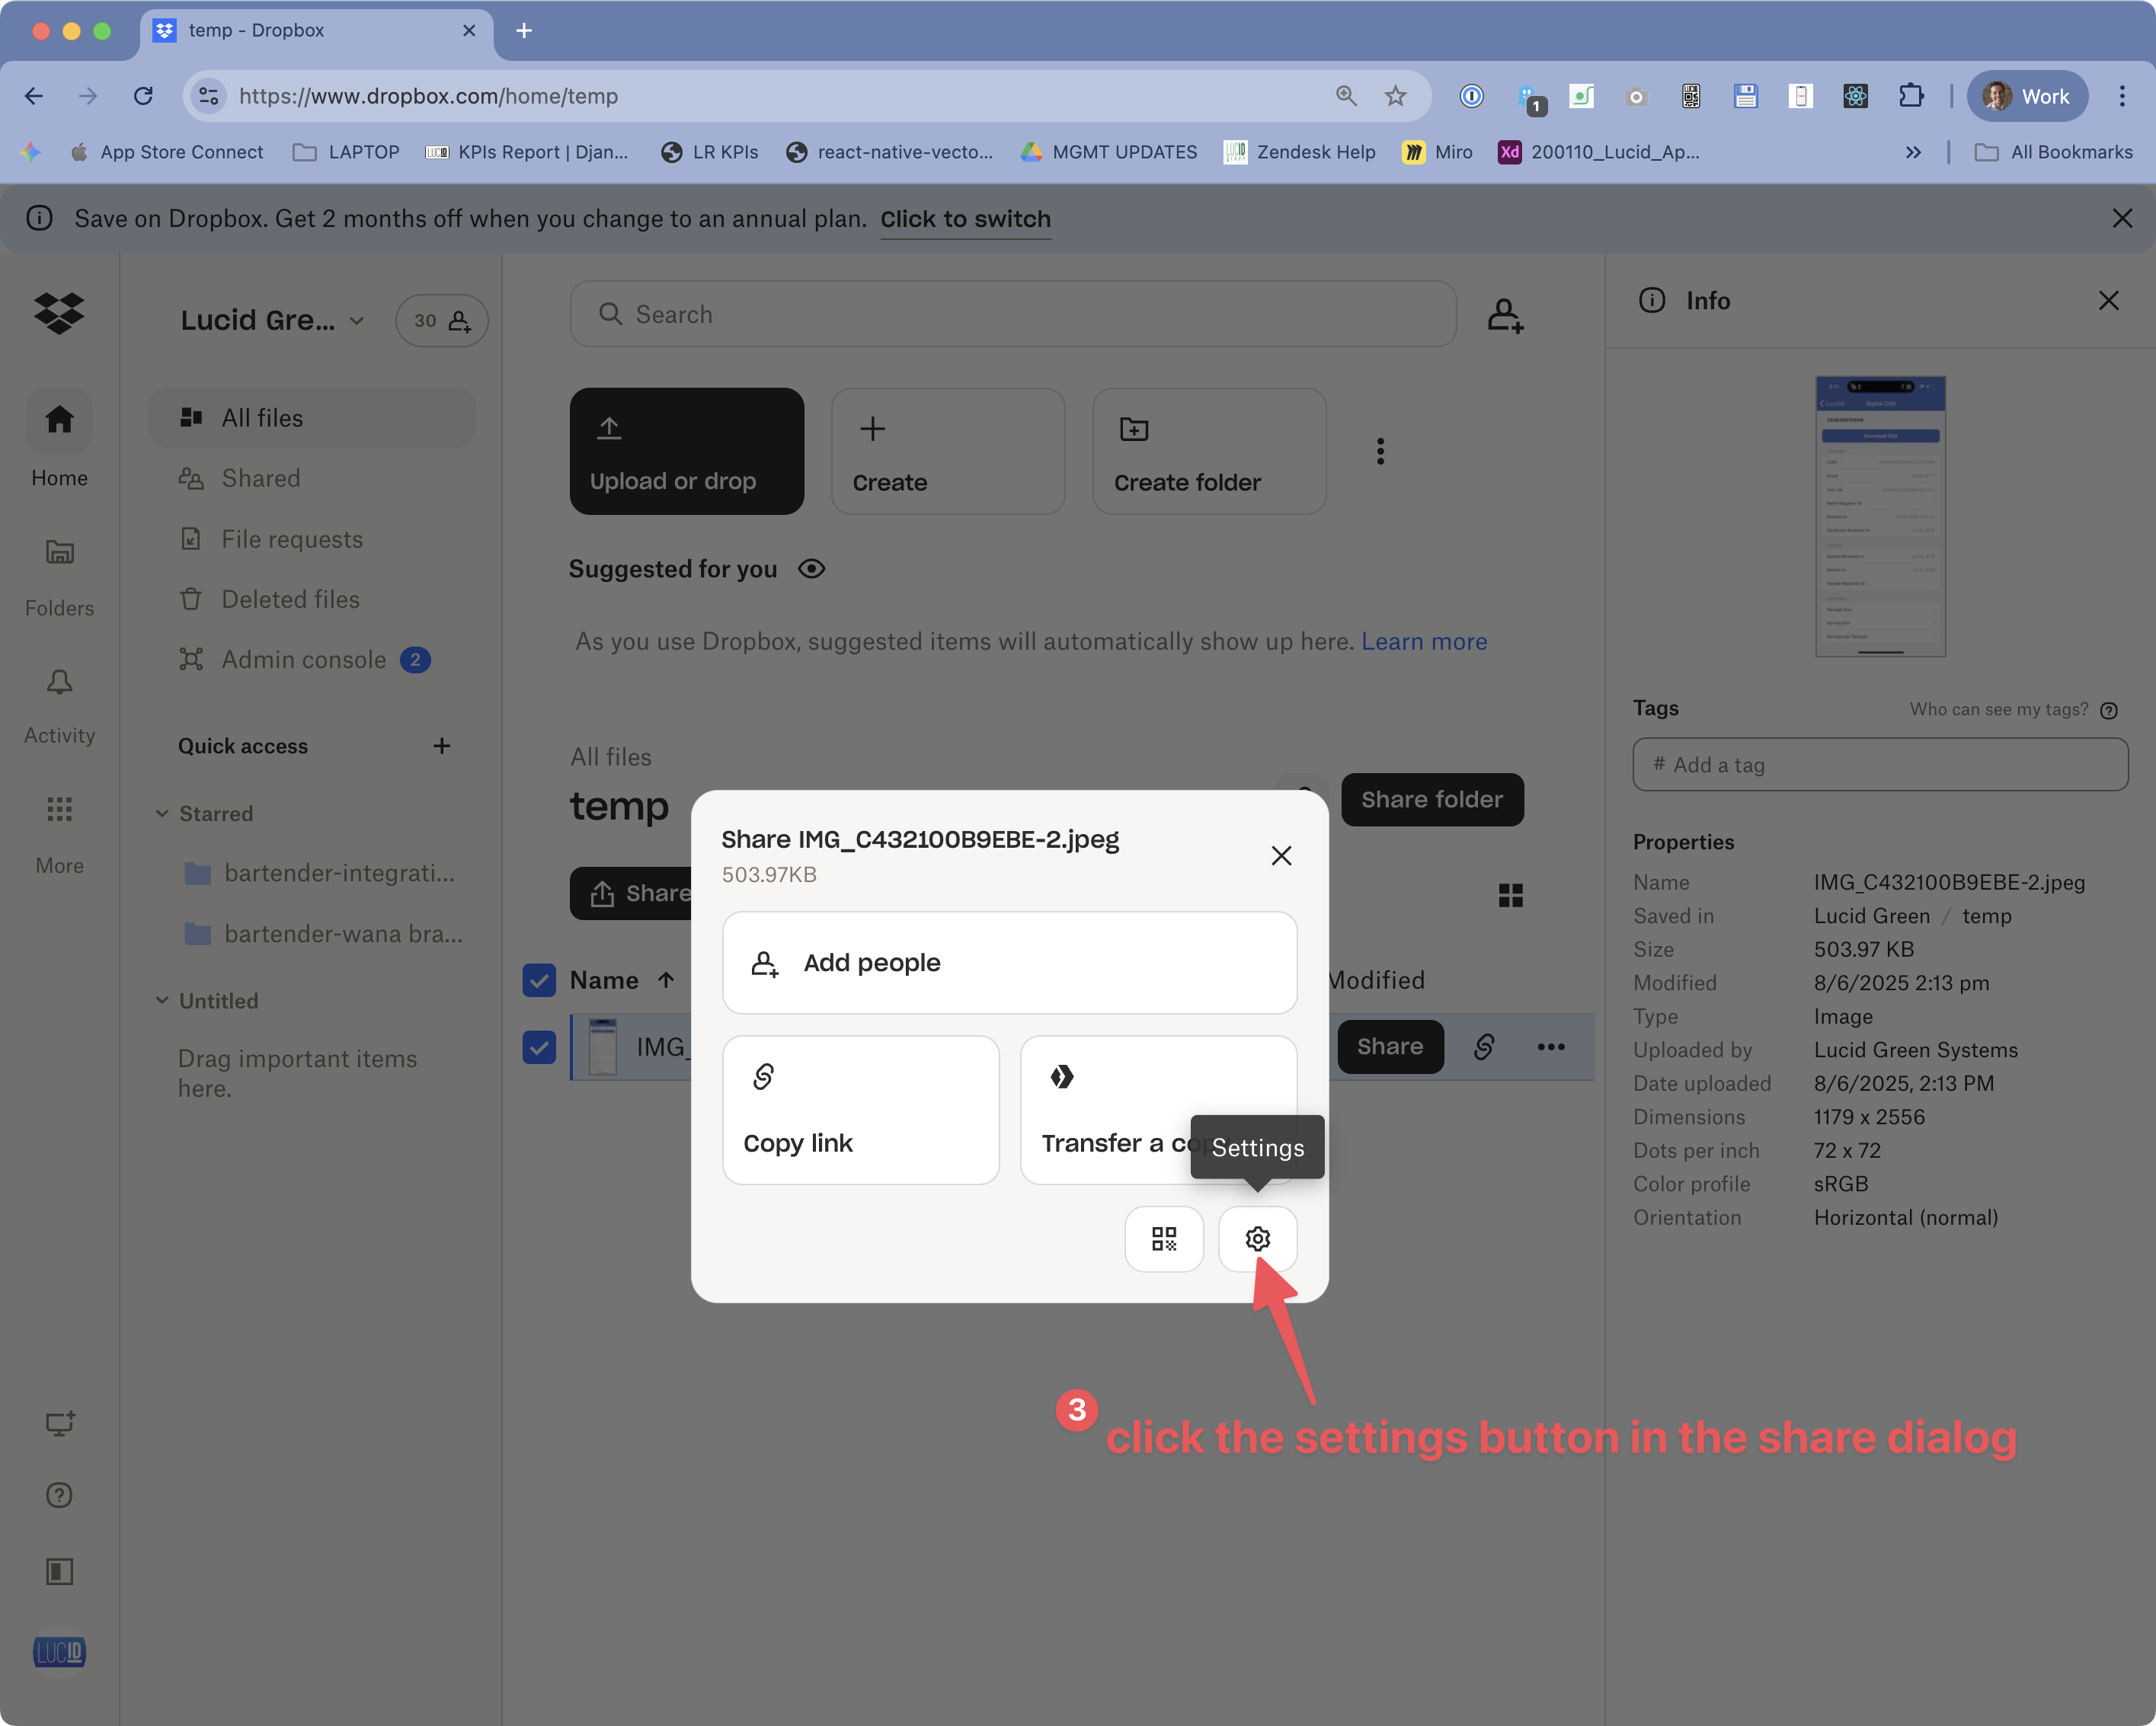Collapse the Starred section
The image size is (2156, 1726).
click(x=163, y=813)
